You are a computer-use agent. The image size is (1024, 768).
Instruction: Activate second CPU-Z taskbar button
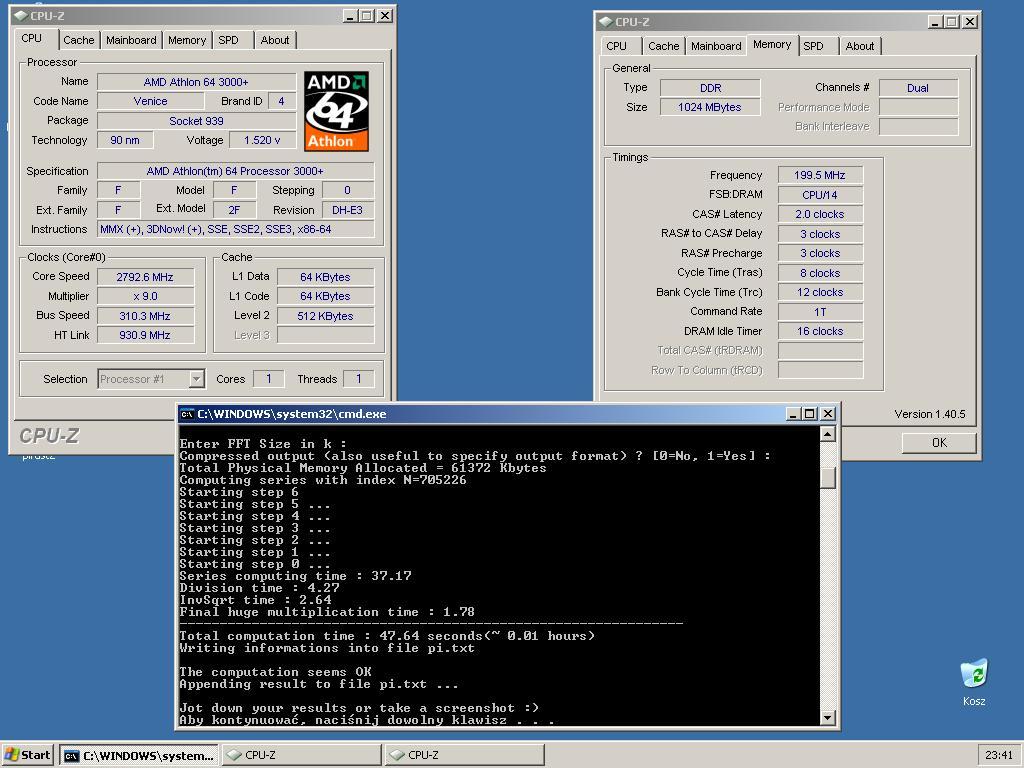pyautogui.click(x=464, y=756)
